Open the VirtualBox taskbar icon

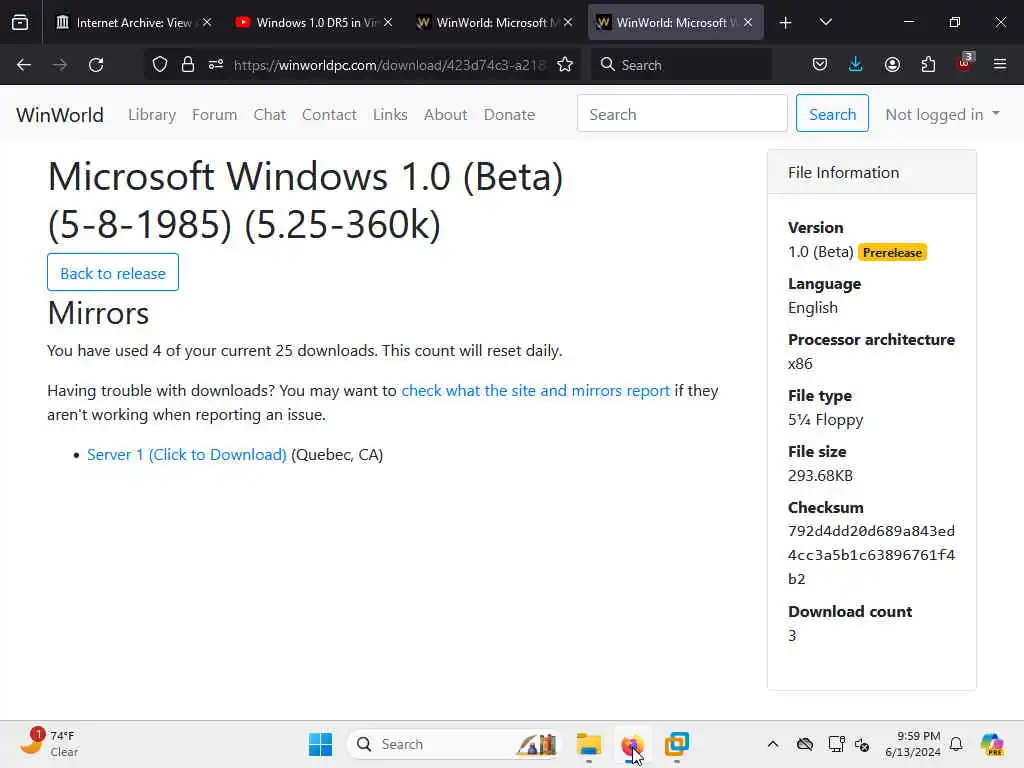(677, 744)
